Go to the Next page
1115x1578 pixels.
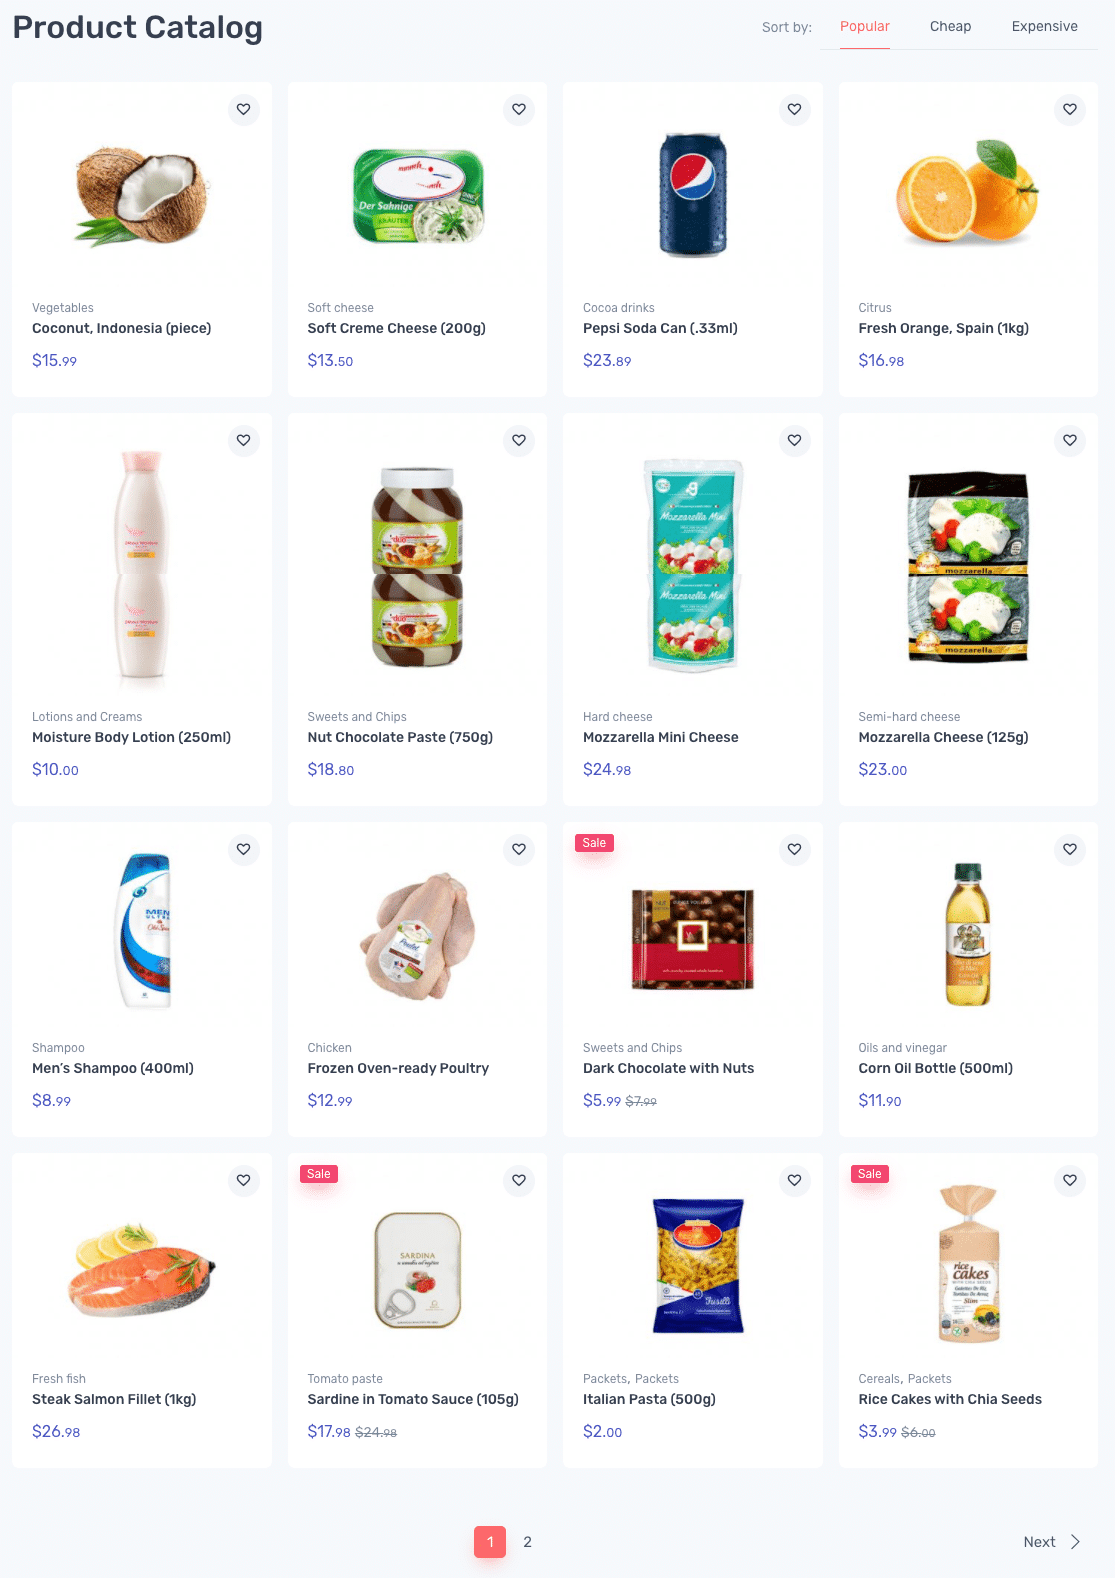click(x=1052, y=1542)
